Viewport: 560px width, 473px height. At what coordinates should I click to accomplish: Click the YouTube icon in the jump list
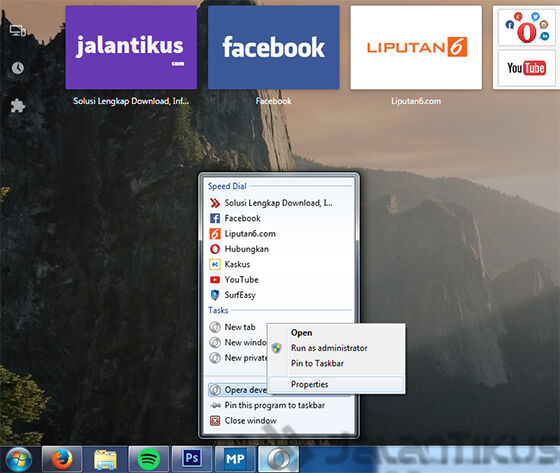coord(215,280)
